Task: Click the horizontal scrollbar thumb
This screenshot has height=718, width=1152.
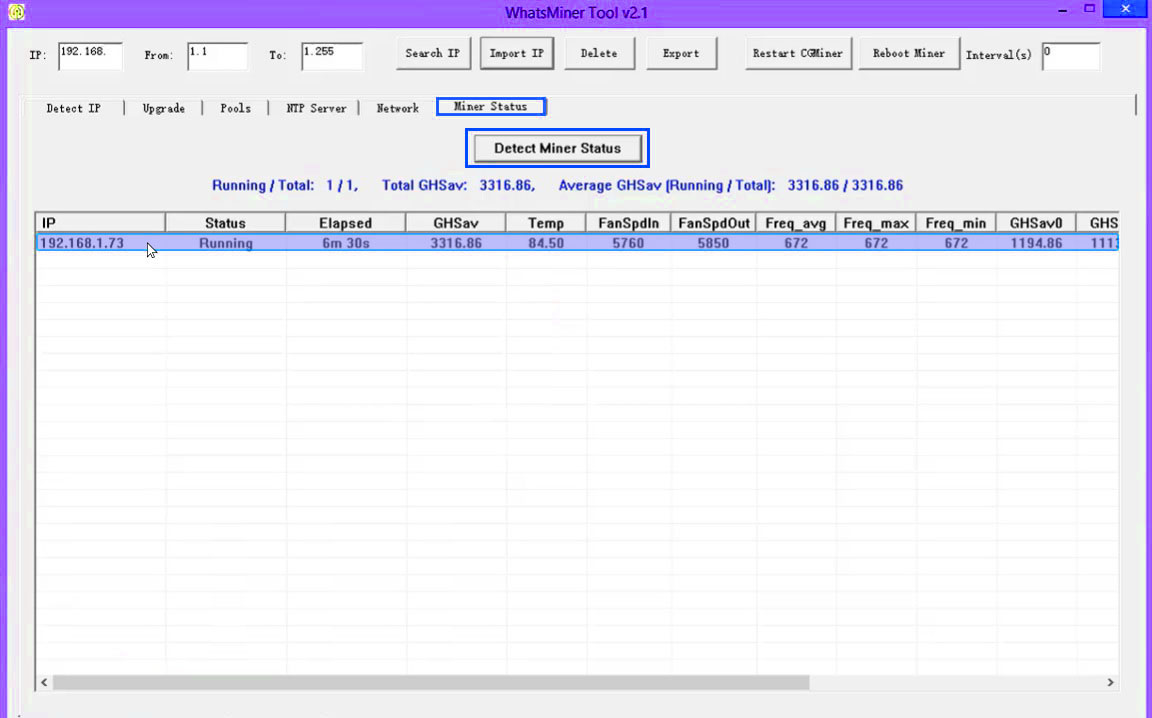Action: [x=431, y=683]
